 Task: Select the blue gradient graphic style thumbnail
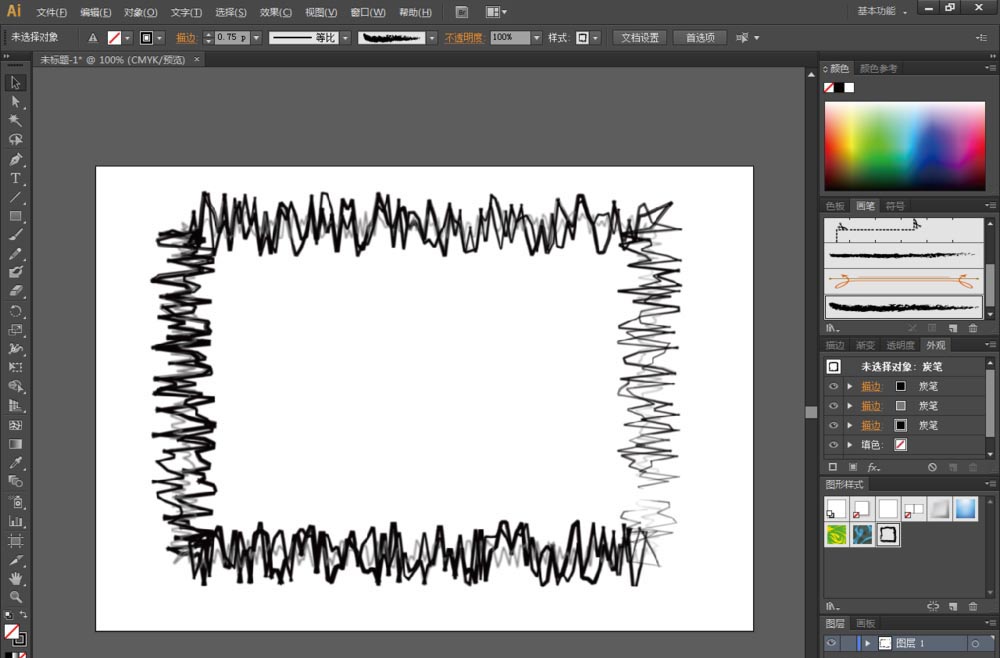[966, 509]
